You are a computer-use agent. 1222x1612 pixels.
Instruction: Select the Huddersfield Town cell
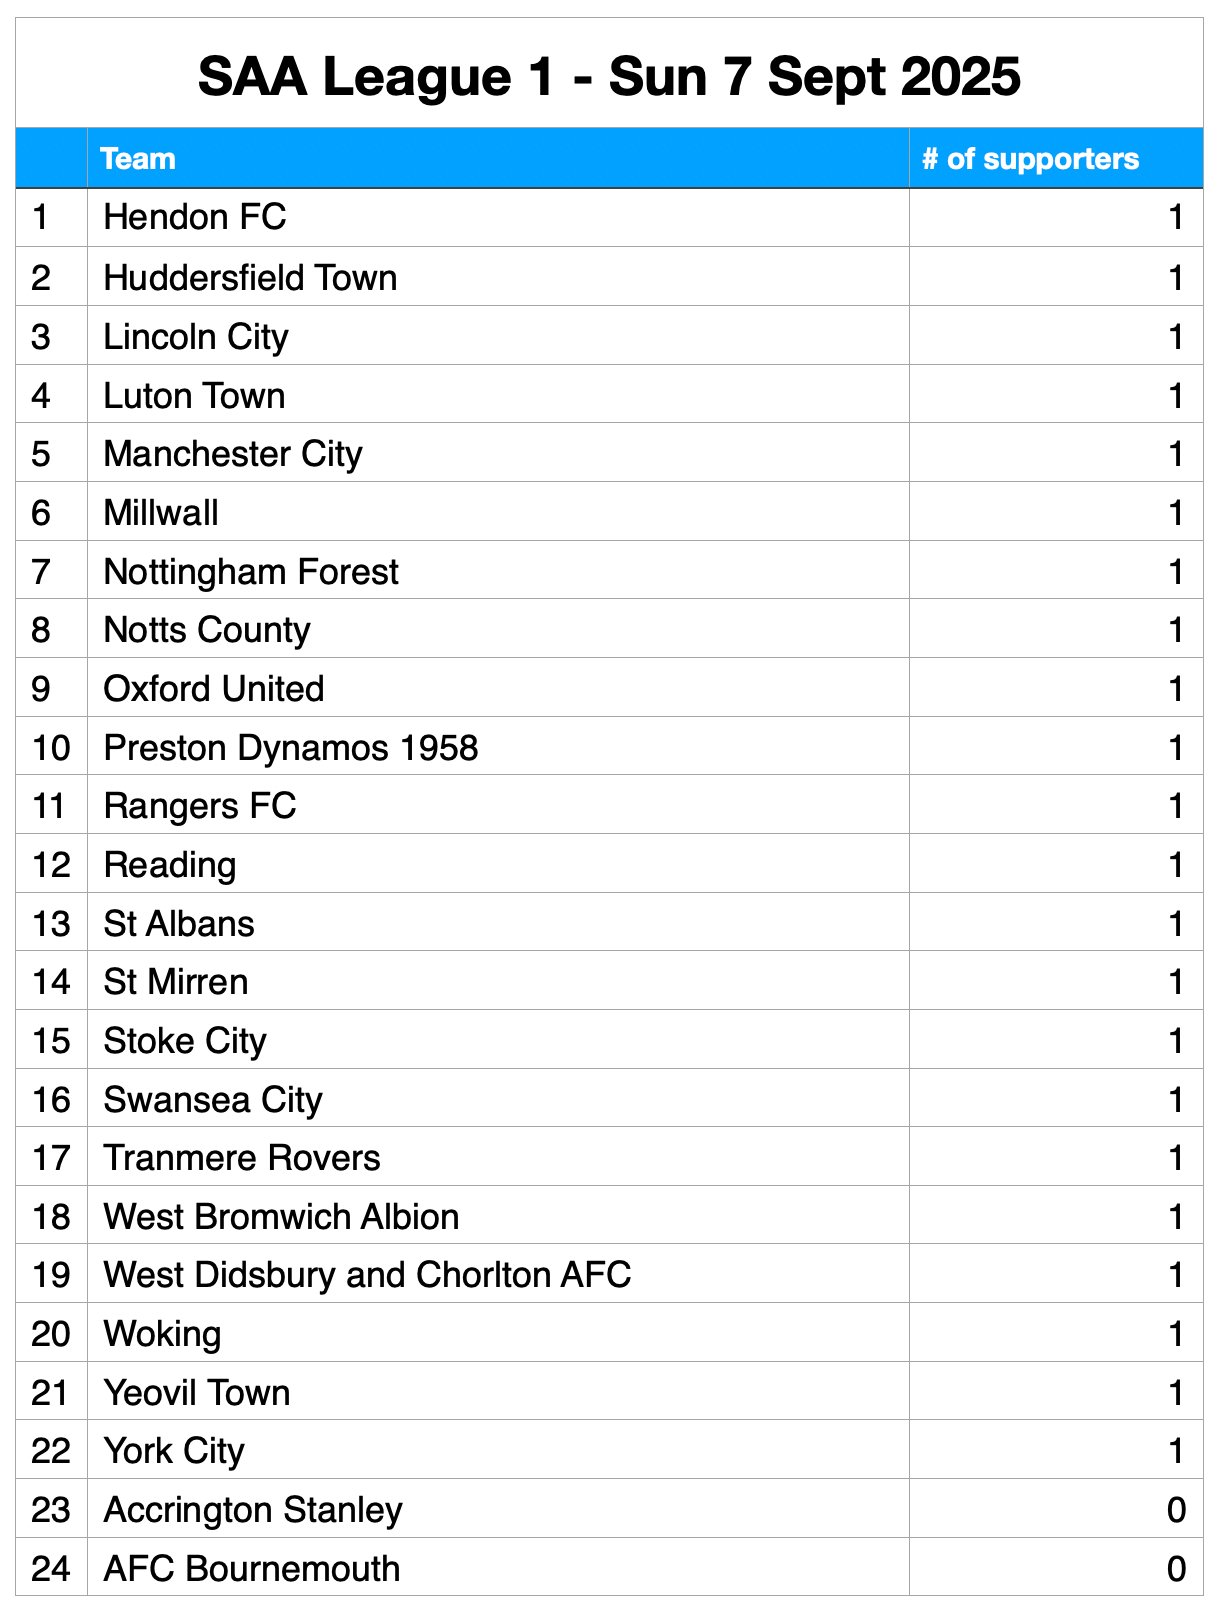(250, 277)
